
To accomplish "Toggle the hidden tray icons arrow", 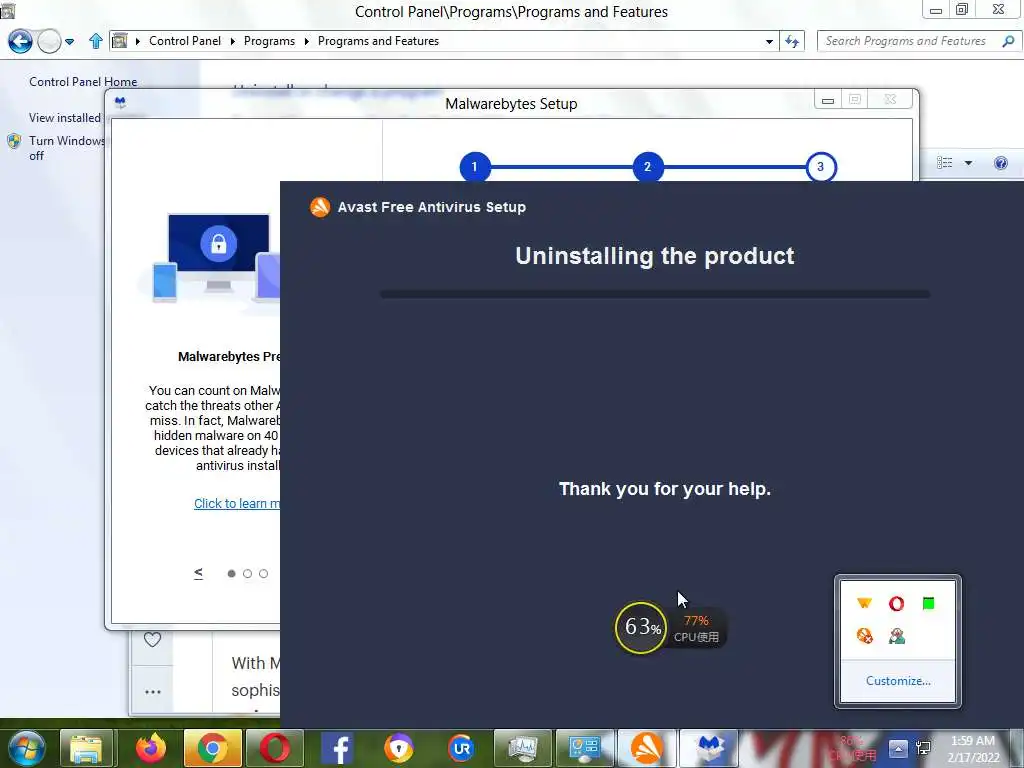I will click(898, 749).
